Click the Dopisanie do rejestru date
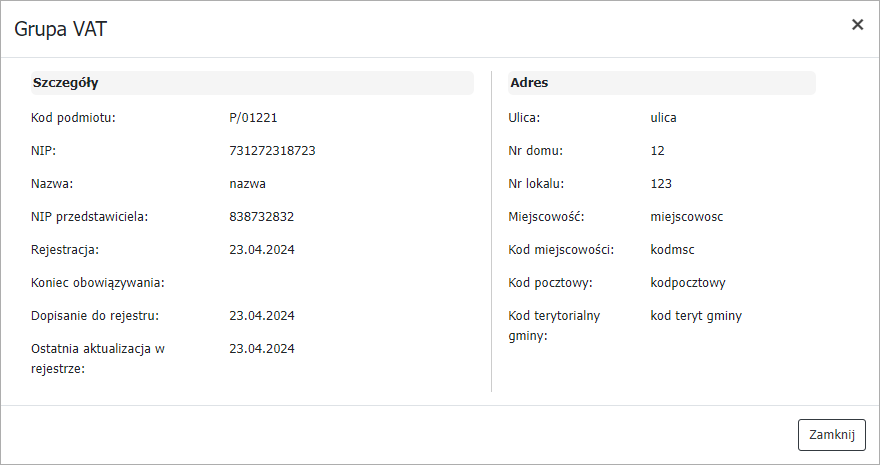 coord(261,316)
